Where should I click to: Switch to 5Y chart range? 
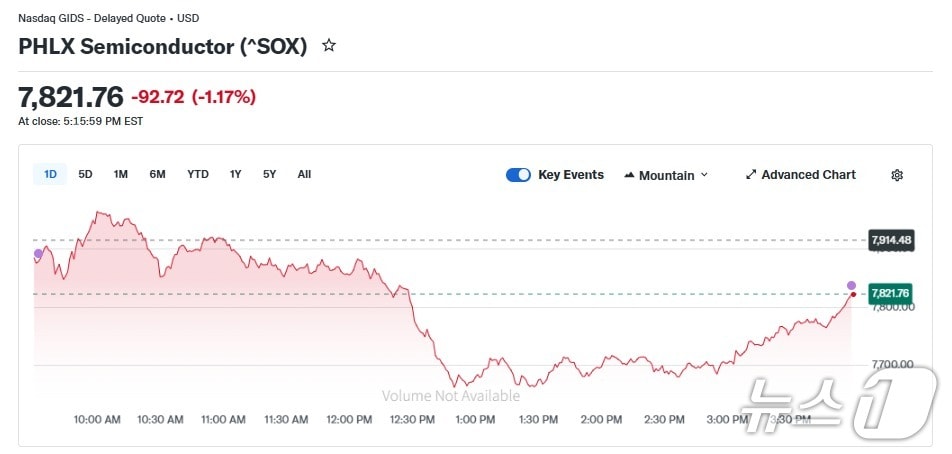(269, 174)
